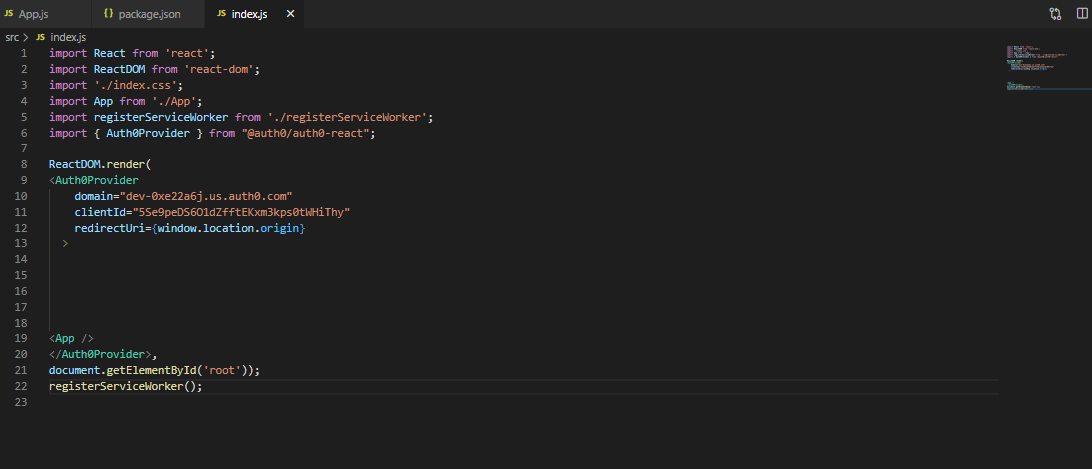Close the index.js tab
Image resolution: width=1092 pixels, height=469 pixels.
290,14
